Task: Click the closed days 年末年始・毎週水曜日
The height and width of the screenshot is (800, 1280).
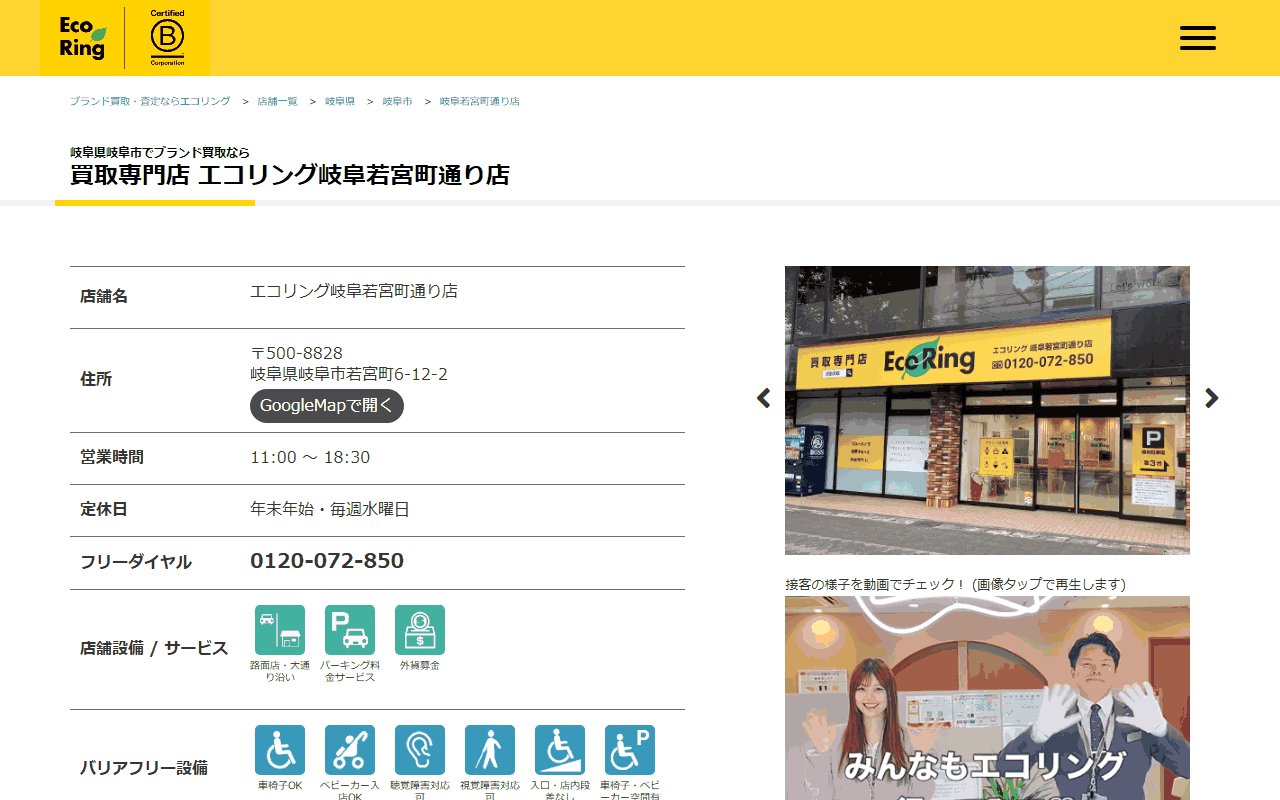Action: pyautogui.click(x=330, y=509)
